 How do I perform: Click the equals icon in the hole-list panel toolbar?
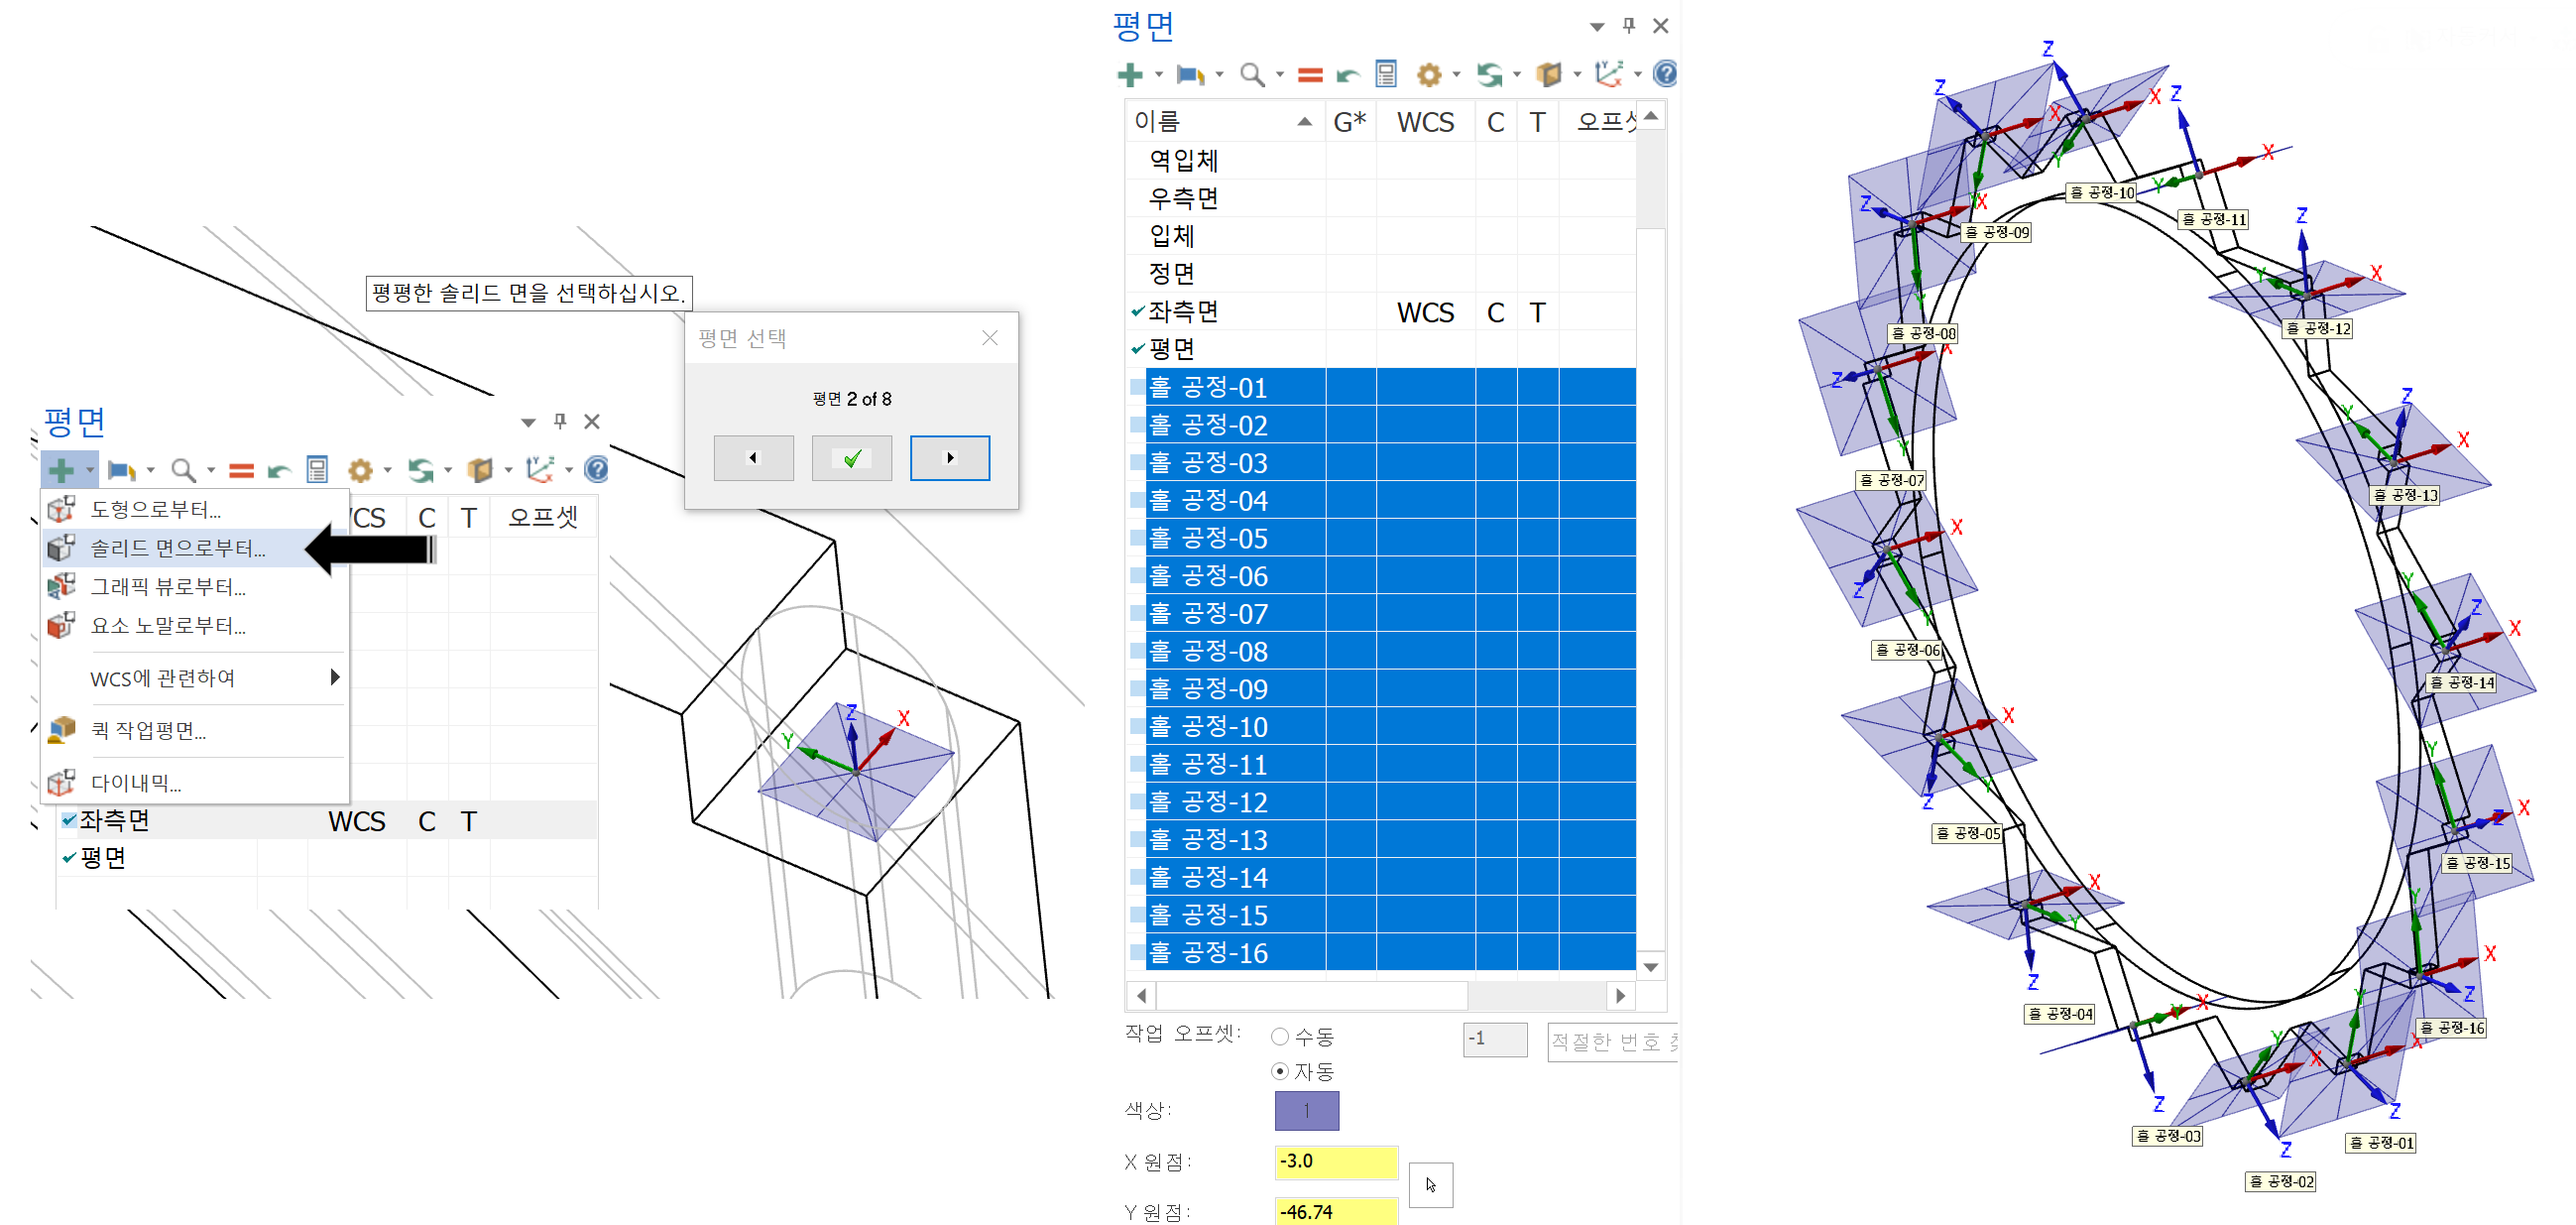point(1309,75)
